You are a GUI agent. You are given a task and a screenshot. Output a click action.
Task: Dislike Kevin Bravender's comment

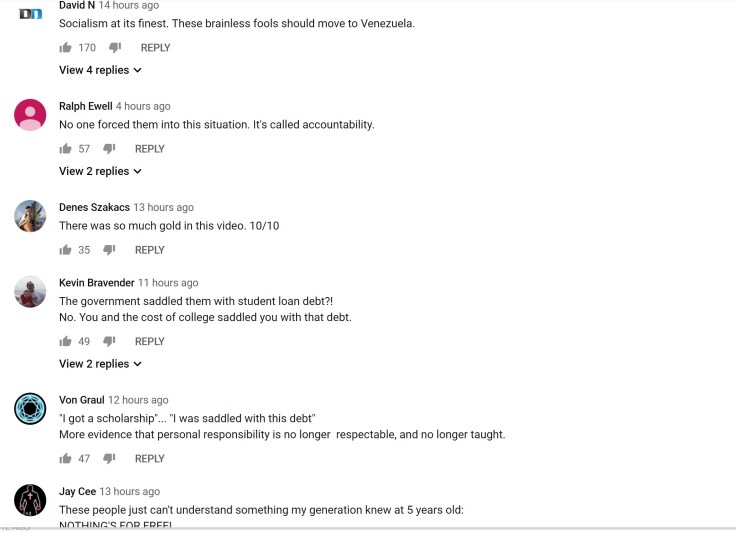coord(109,341)
